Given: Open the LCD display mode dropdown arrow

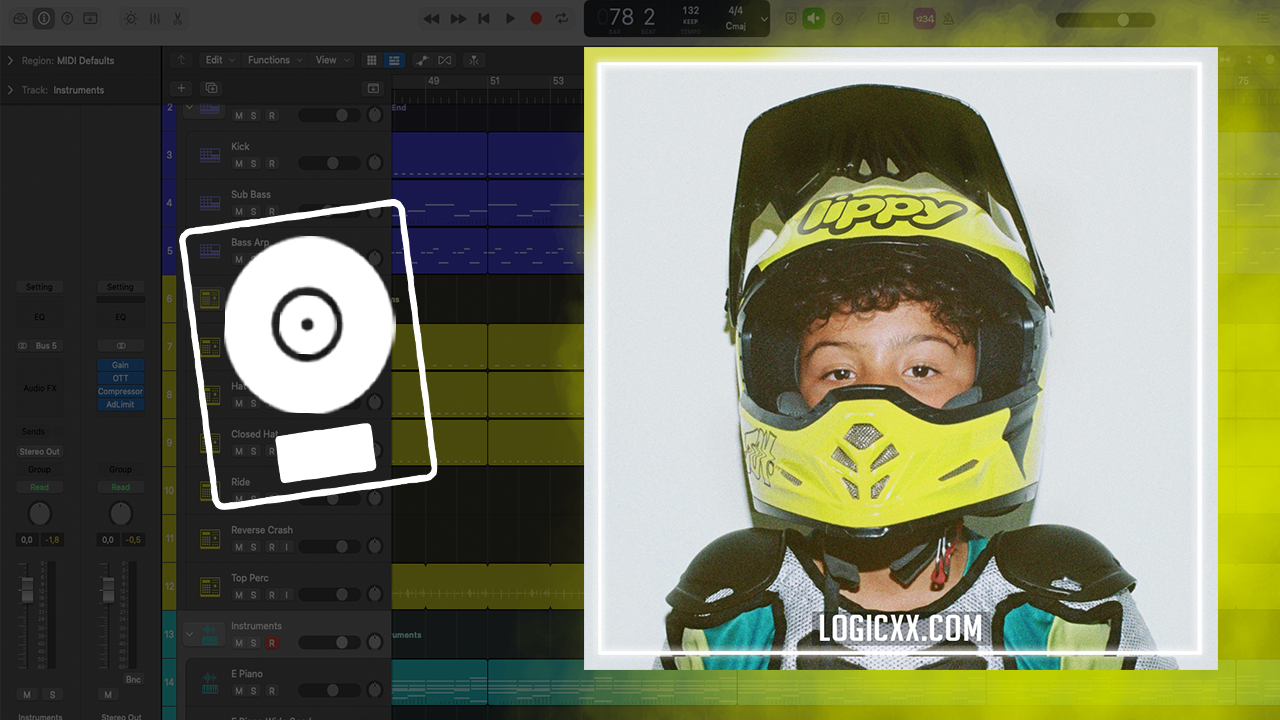Looking at the screenshot, I should [x=765, y=18].
